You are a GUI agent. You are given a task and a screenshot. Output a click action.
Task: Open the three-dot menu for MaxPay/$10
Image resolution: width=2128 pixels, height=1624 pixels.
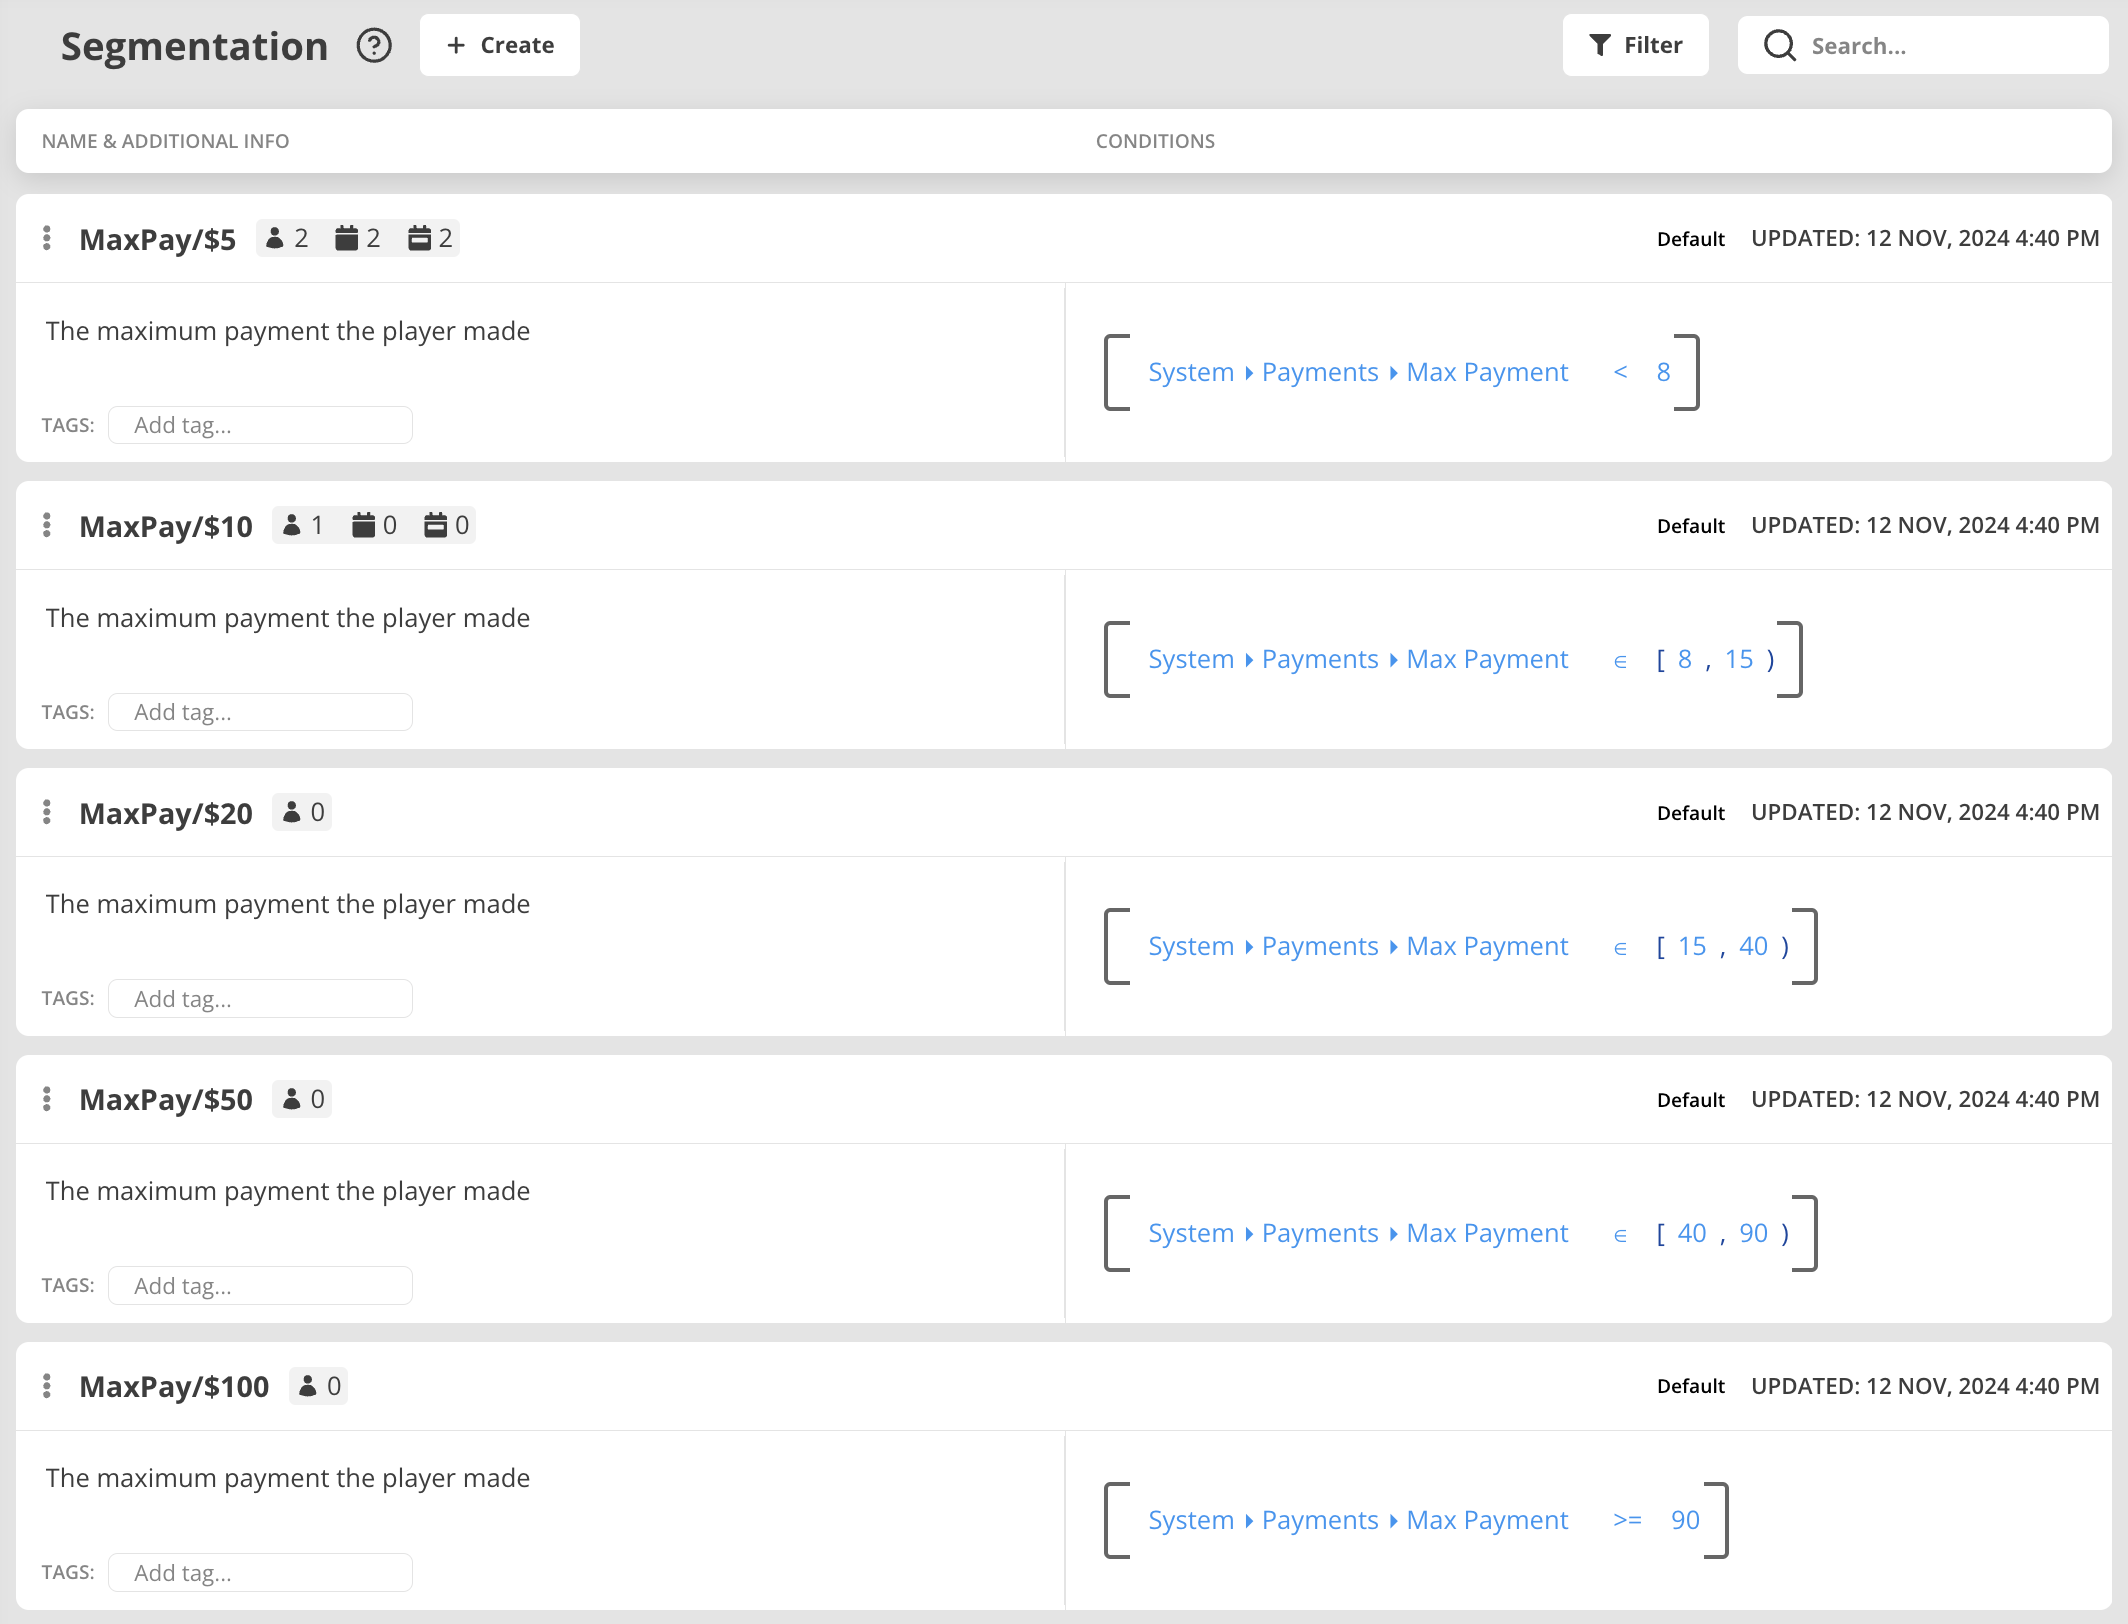coord(47,525)
